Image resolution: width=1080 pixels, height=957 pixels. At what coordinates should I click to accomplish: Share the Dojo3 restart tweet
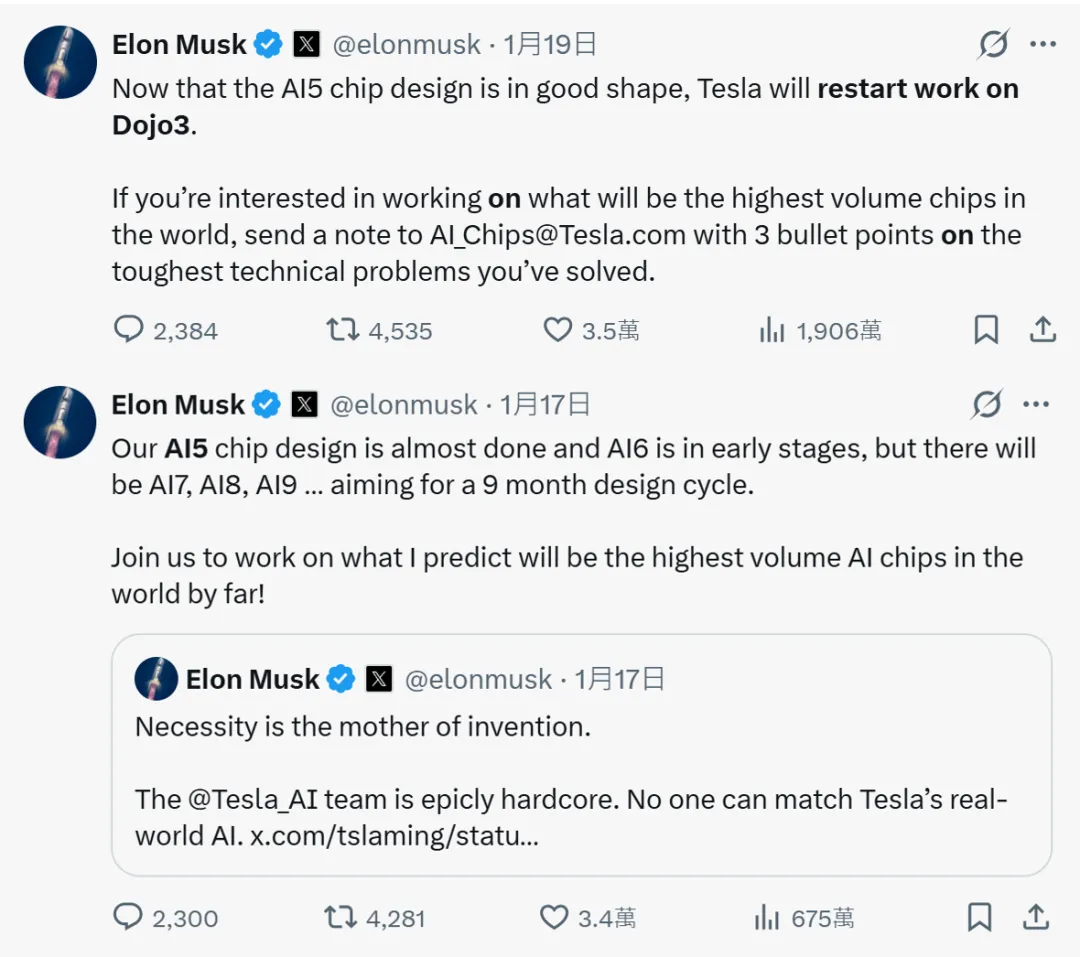pos(1042,330)
